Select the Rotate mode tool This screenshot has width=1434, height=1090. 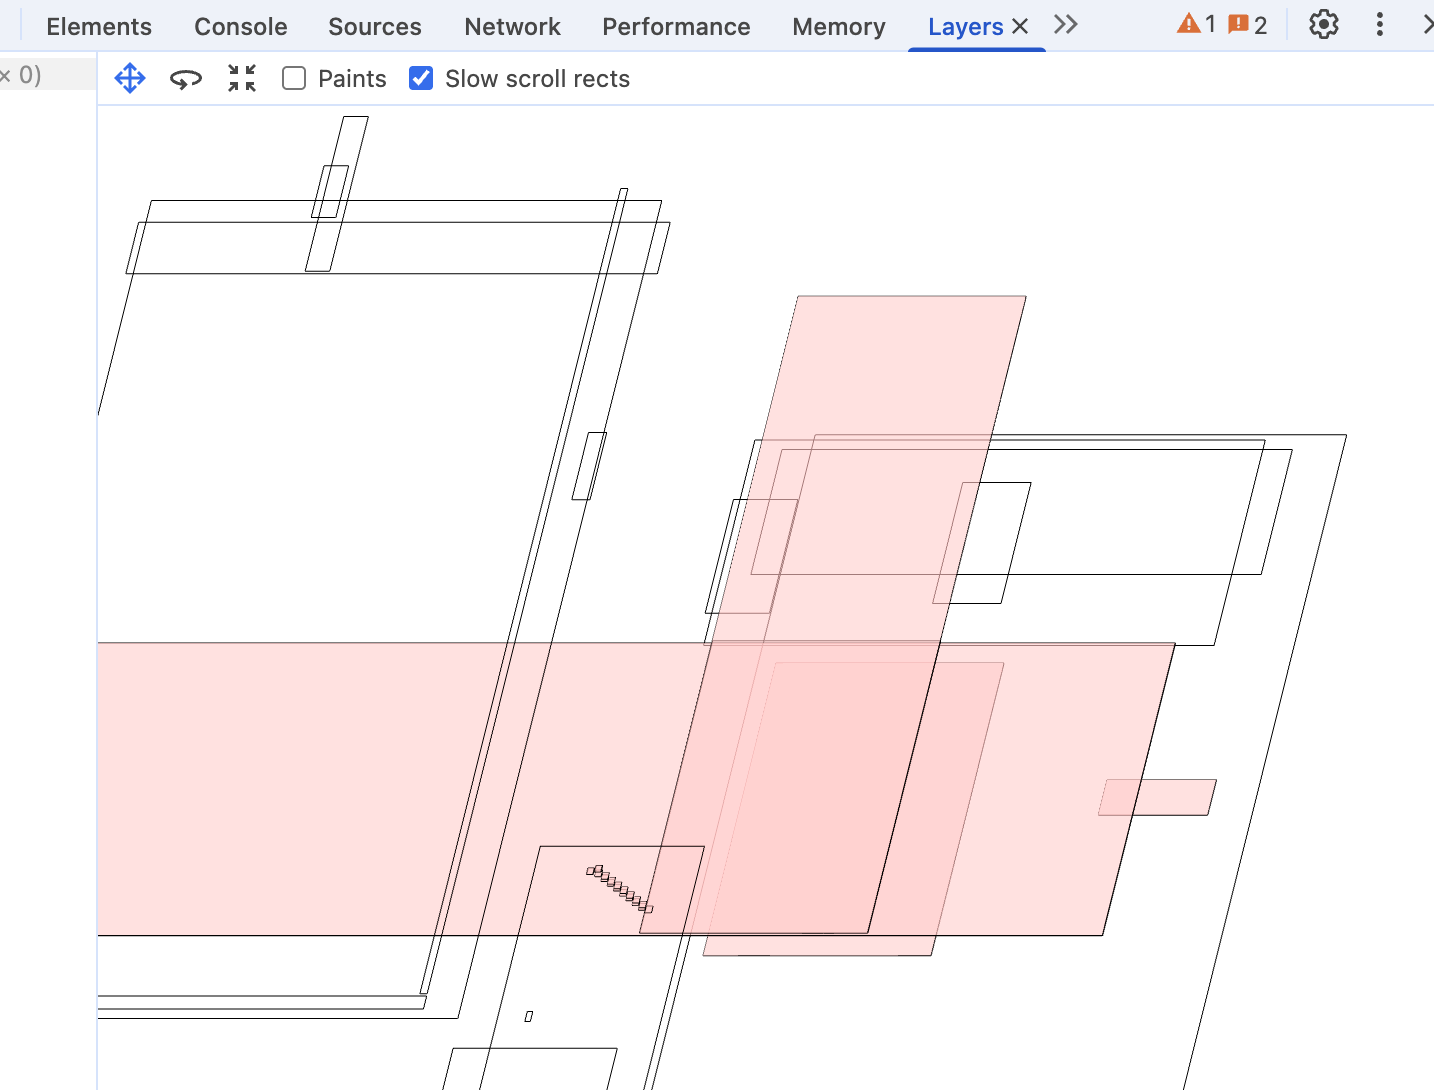pos(186,78)
